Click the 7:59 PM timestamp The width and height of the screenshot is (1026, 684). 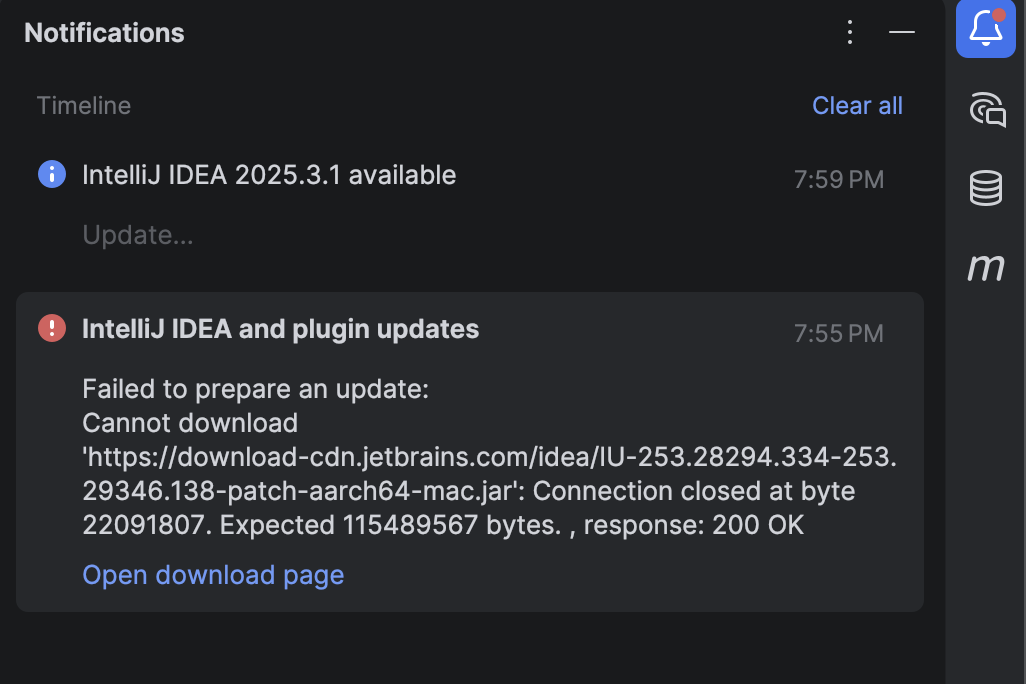(839, 179)
